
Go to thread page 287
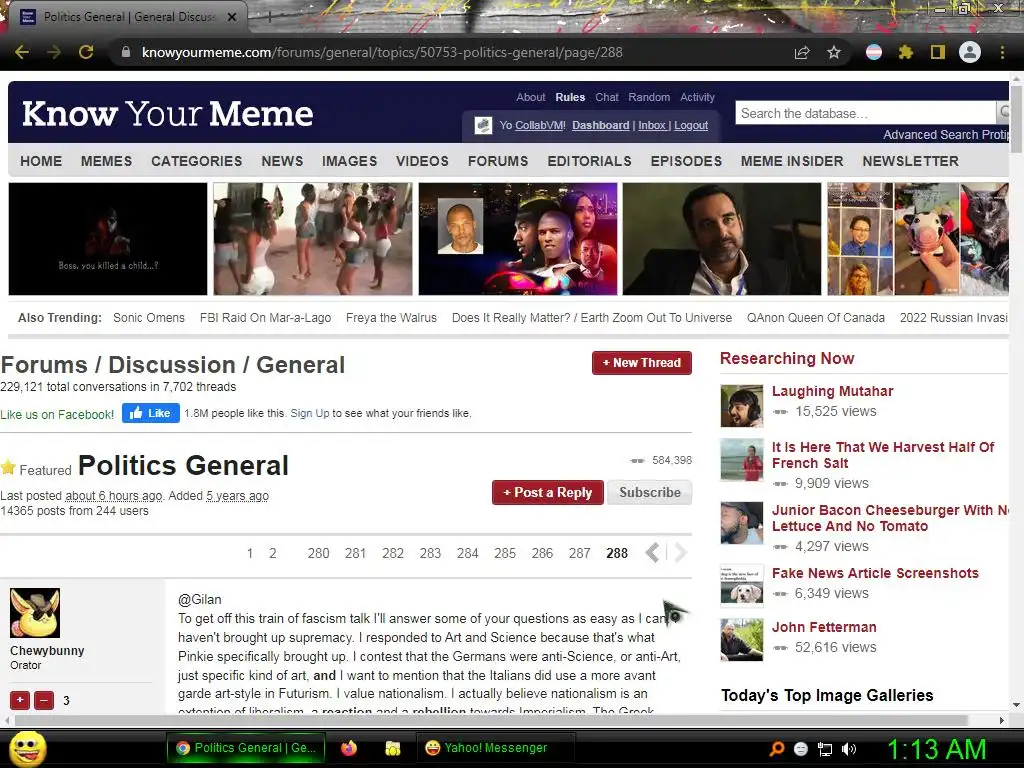point(579,553)
